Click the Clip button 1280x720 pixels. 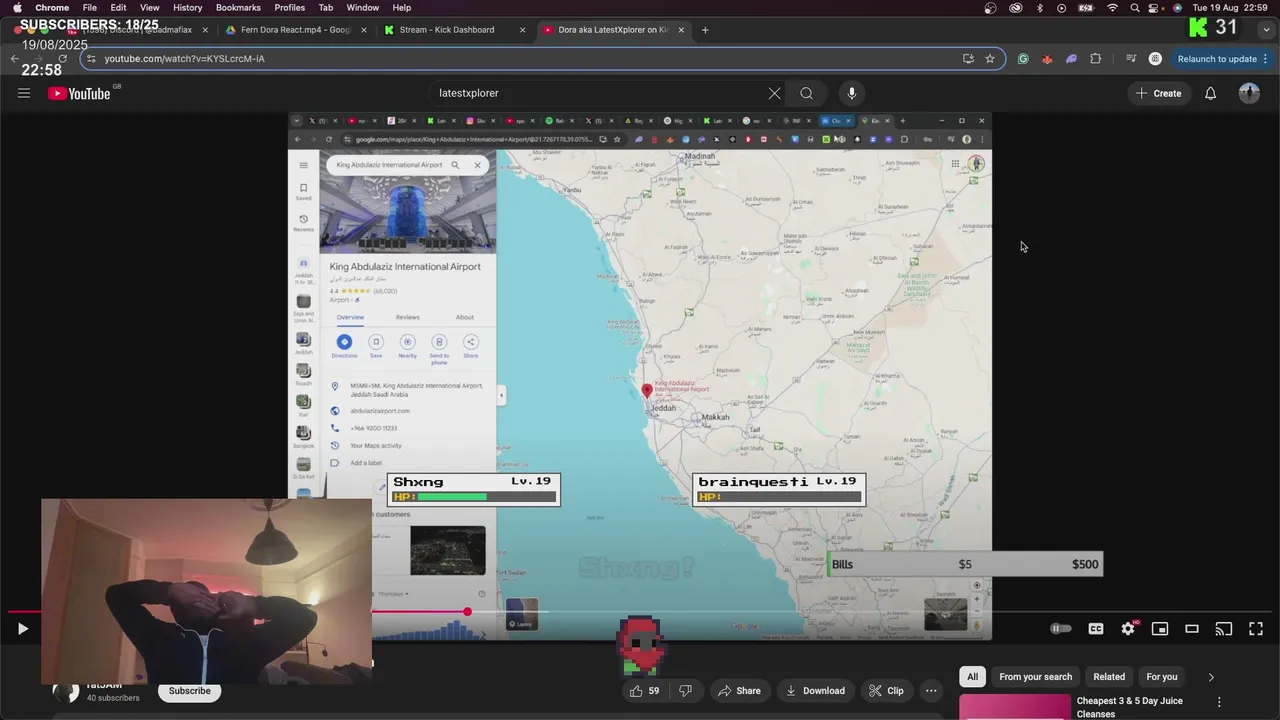coord(886,691)
